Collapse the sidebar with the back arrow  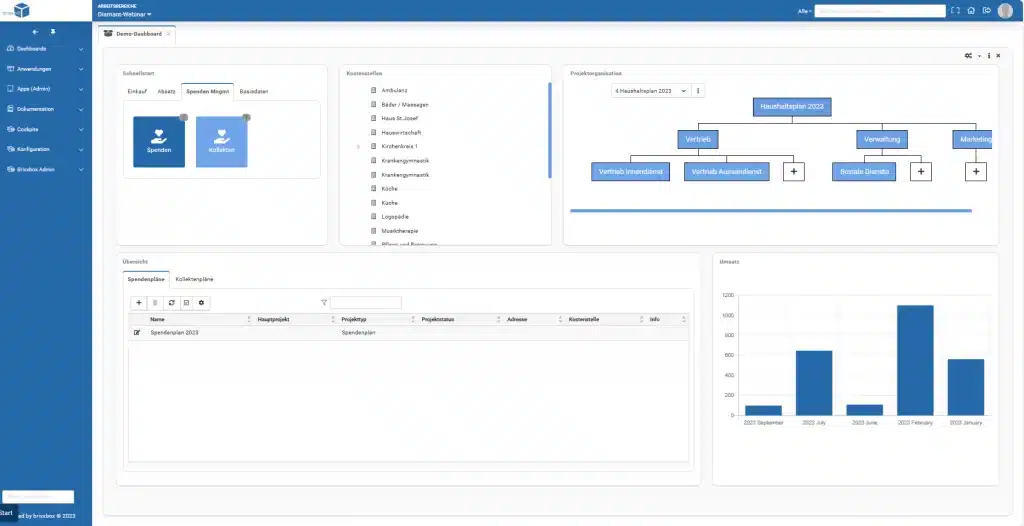point(35,31)
